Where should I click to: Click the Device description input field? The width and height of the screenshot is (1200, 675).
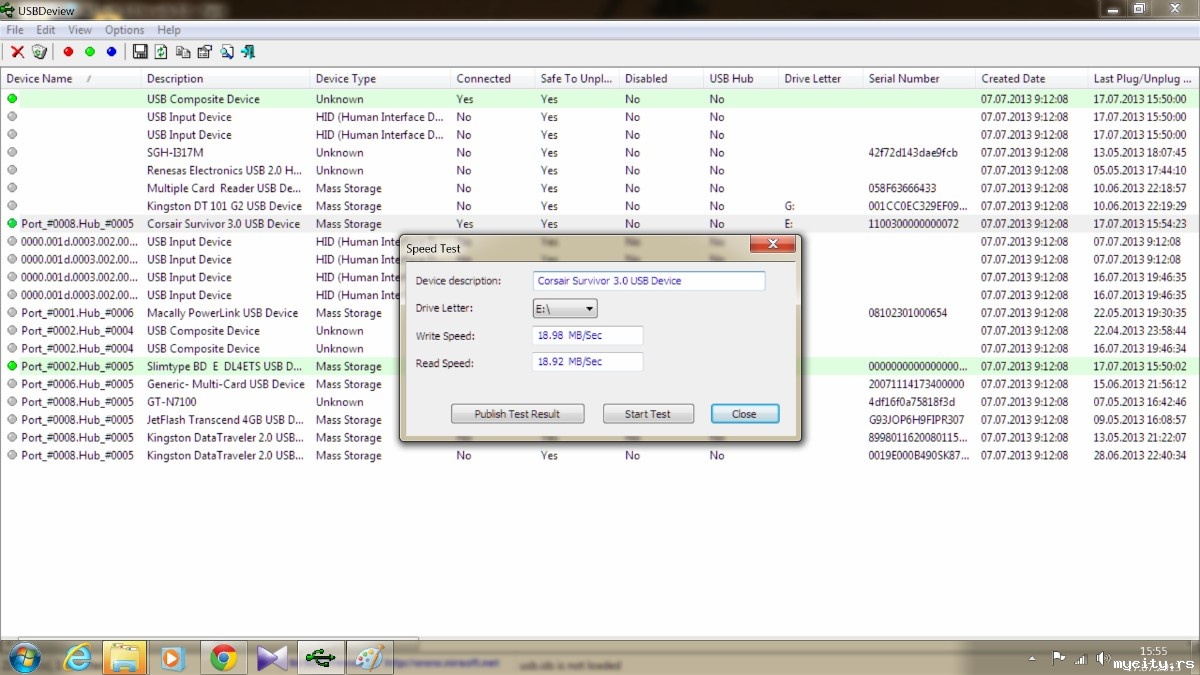point(649,281)
